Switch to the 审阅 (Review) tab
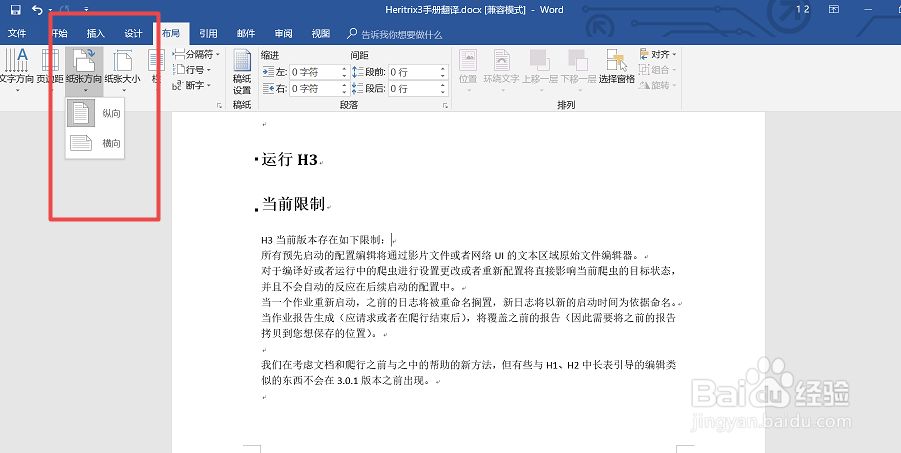This screenshot has width=901, height=453. tap(283, 33)
